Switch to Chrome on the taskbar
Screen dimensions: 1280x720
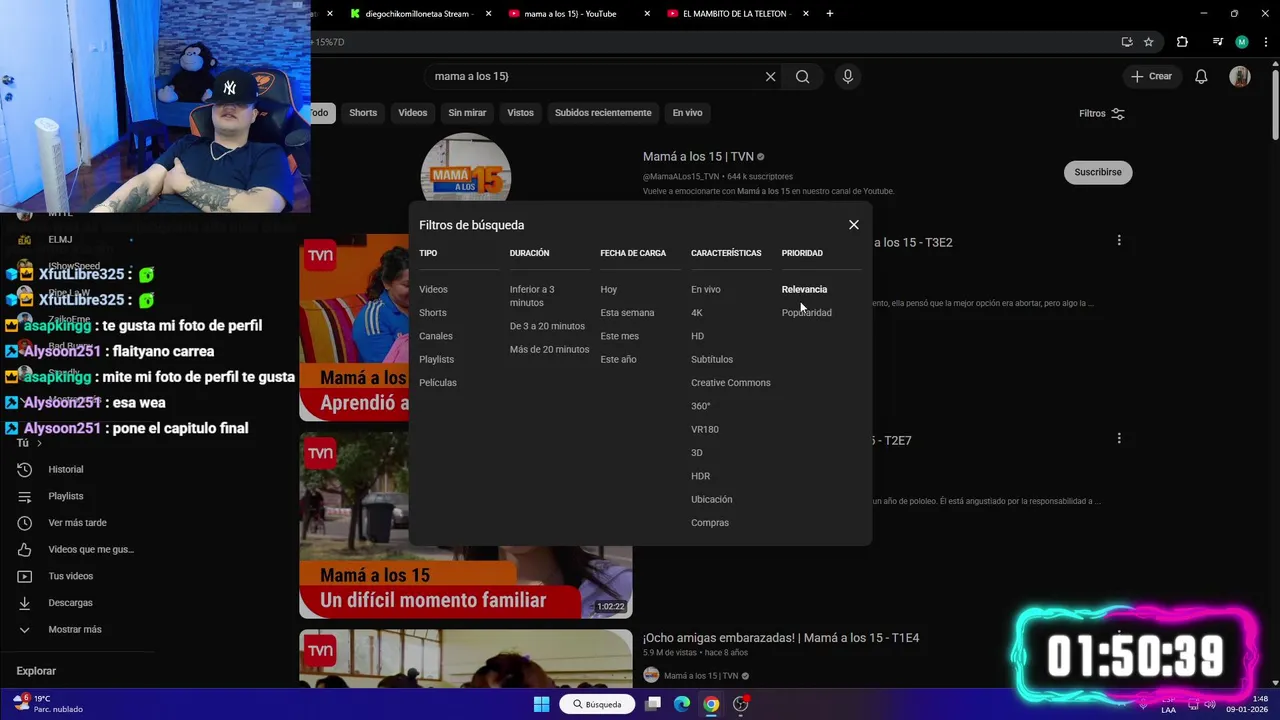711,704
